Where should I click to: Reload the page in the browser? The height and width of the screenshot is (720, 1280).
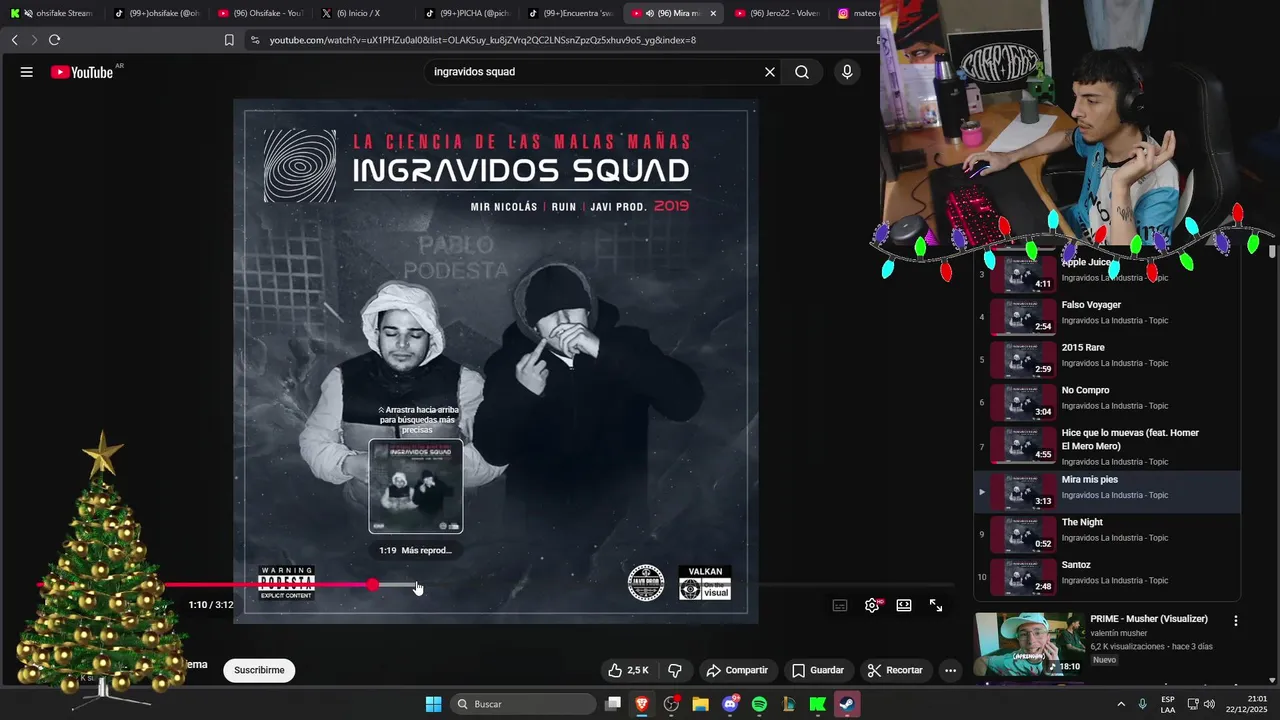click(54, 40)
